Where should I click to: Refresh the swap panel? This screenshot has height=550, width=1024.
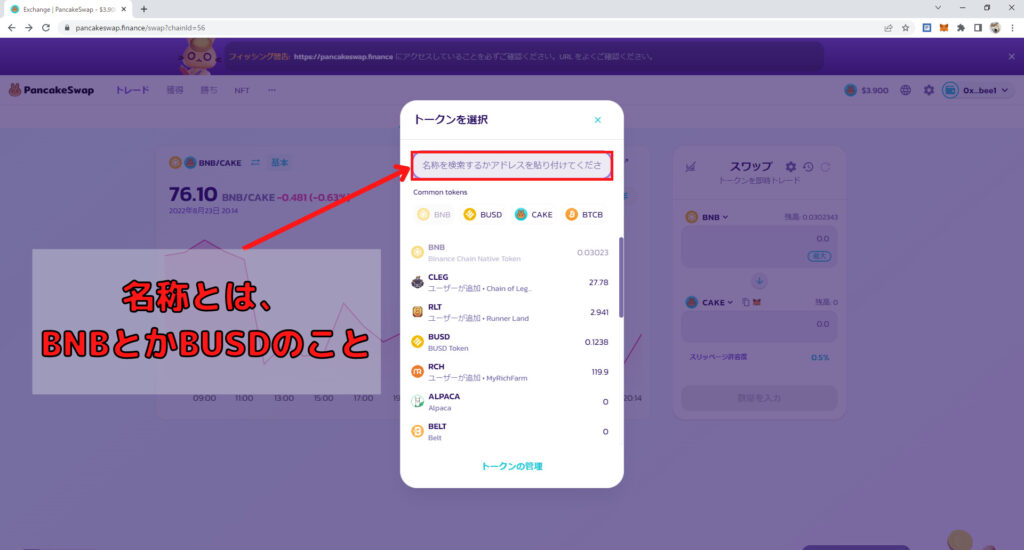tap(826, 167)
